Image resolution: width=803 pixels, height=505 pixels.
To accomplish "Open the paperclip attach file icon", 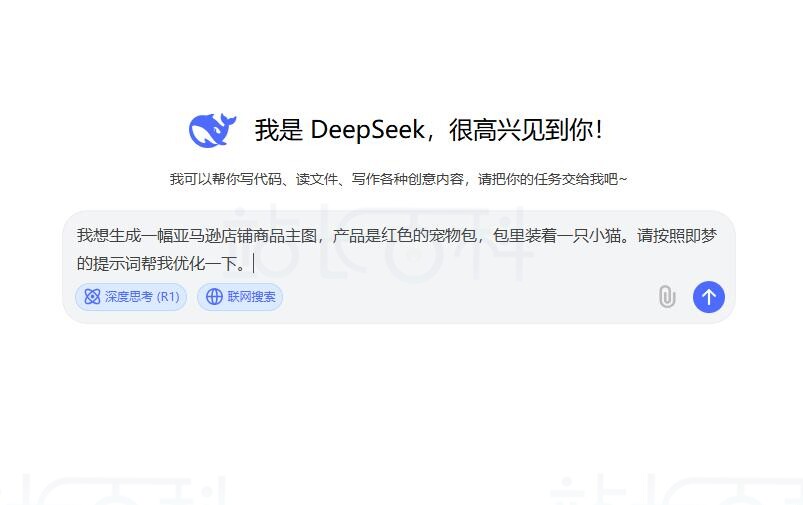I will 667,297.
